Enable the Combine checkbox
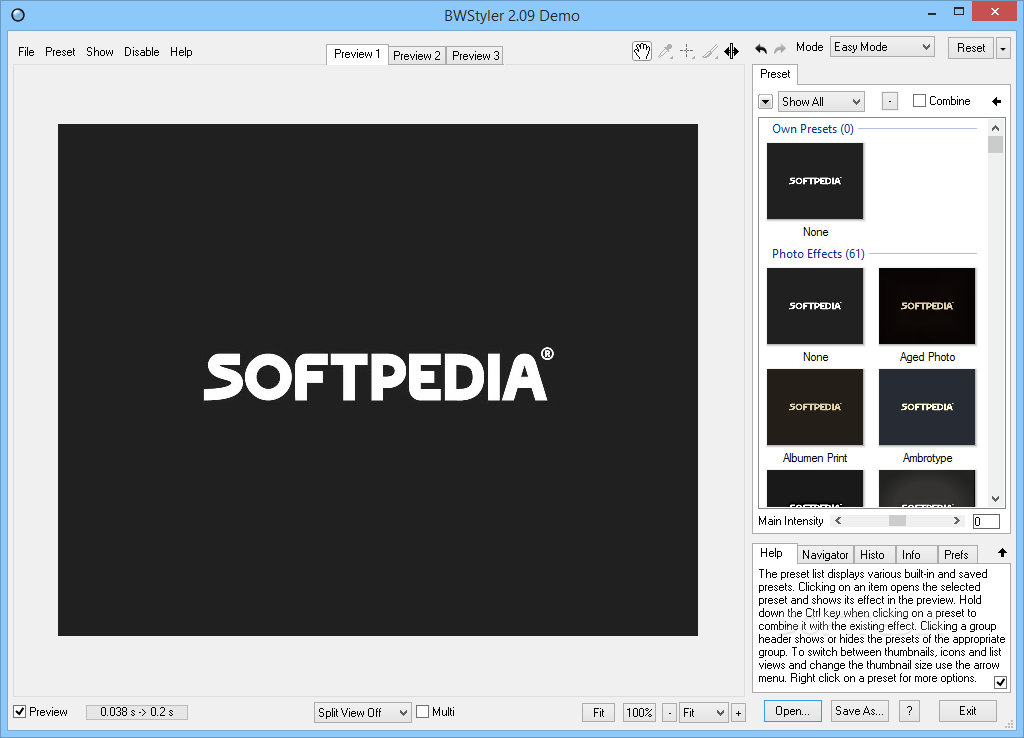The width and height of the screenshot is (1024, 738). 919,101
